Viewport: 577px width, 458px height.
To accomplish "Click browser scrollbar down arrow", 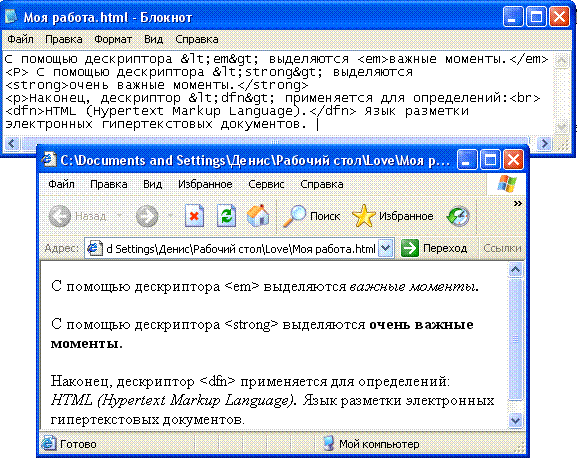I will [515, 420].
